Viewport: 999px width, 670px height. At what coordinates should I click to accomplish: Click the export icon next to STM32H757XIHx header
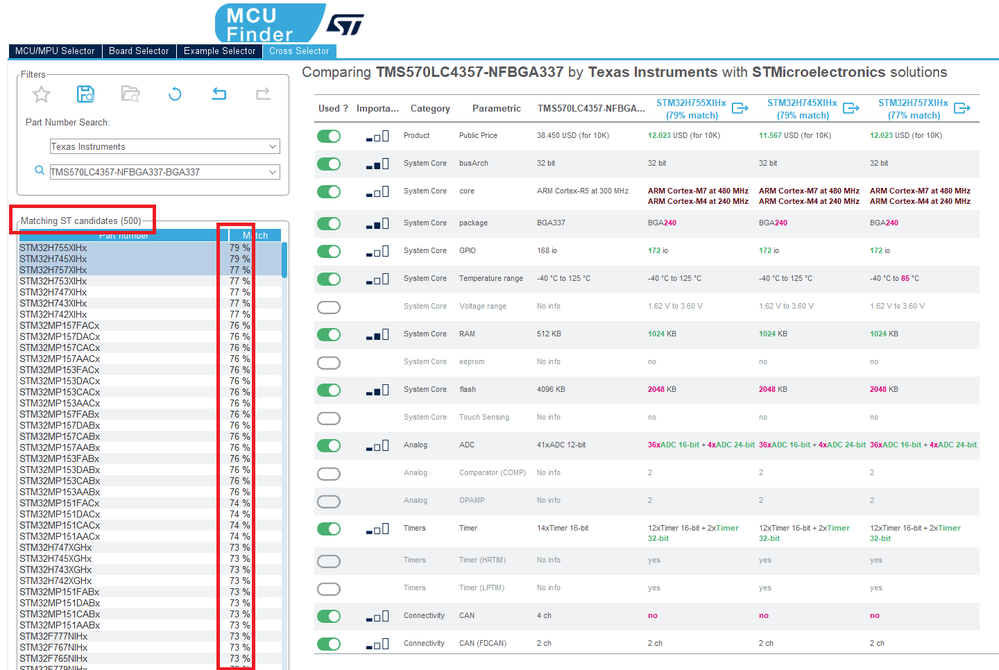pos(962,108)
